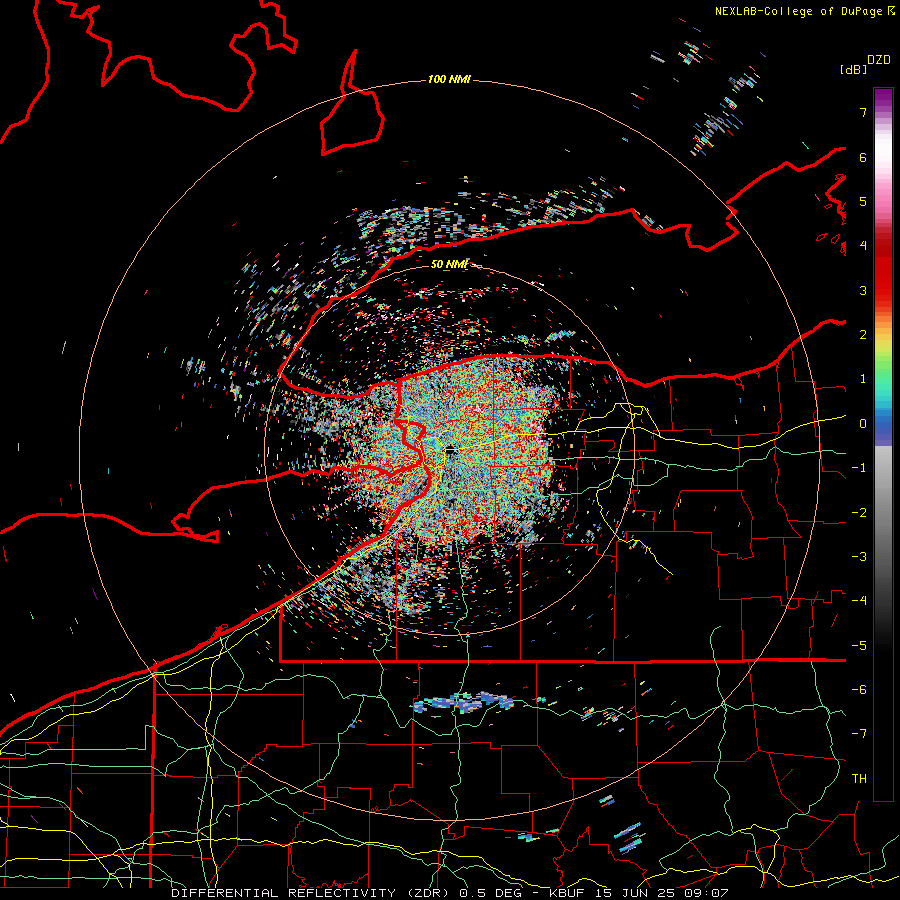Click the ZDR color scale bar

coord(883,444)
